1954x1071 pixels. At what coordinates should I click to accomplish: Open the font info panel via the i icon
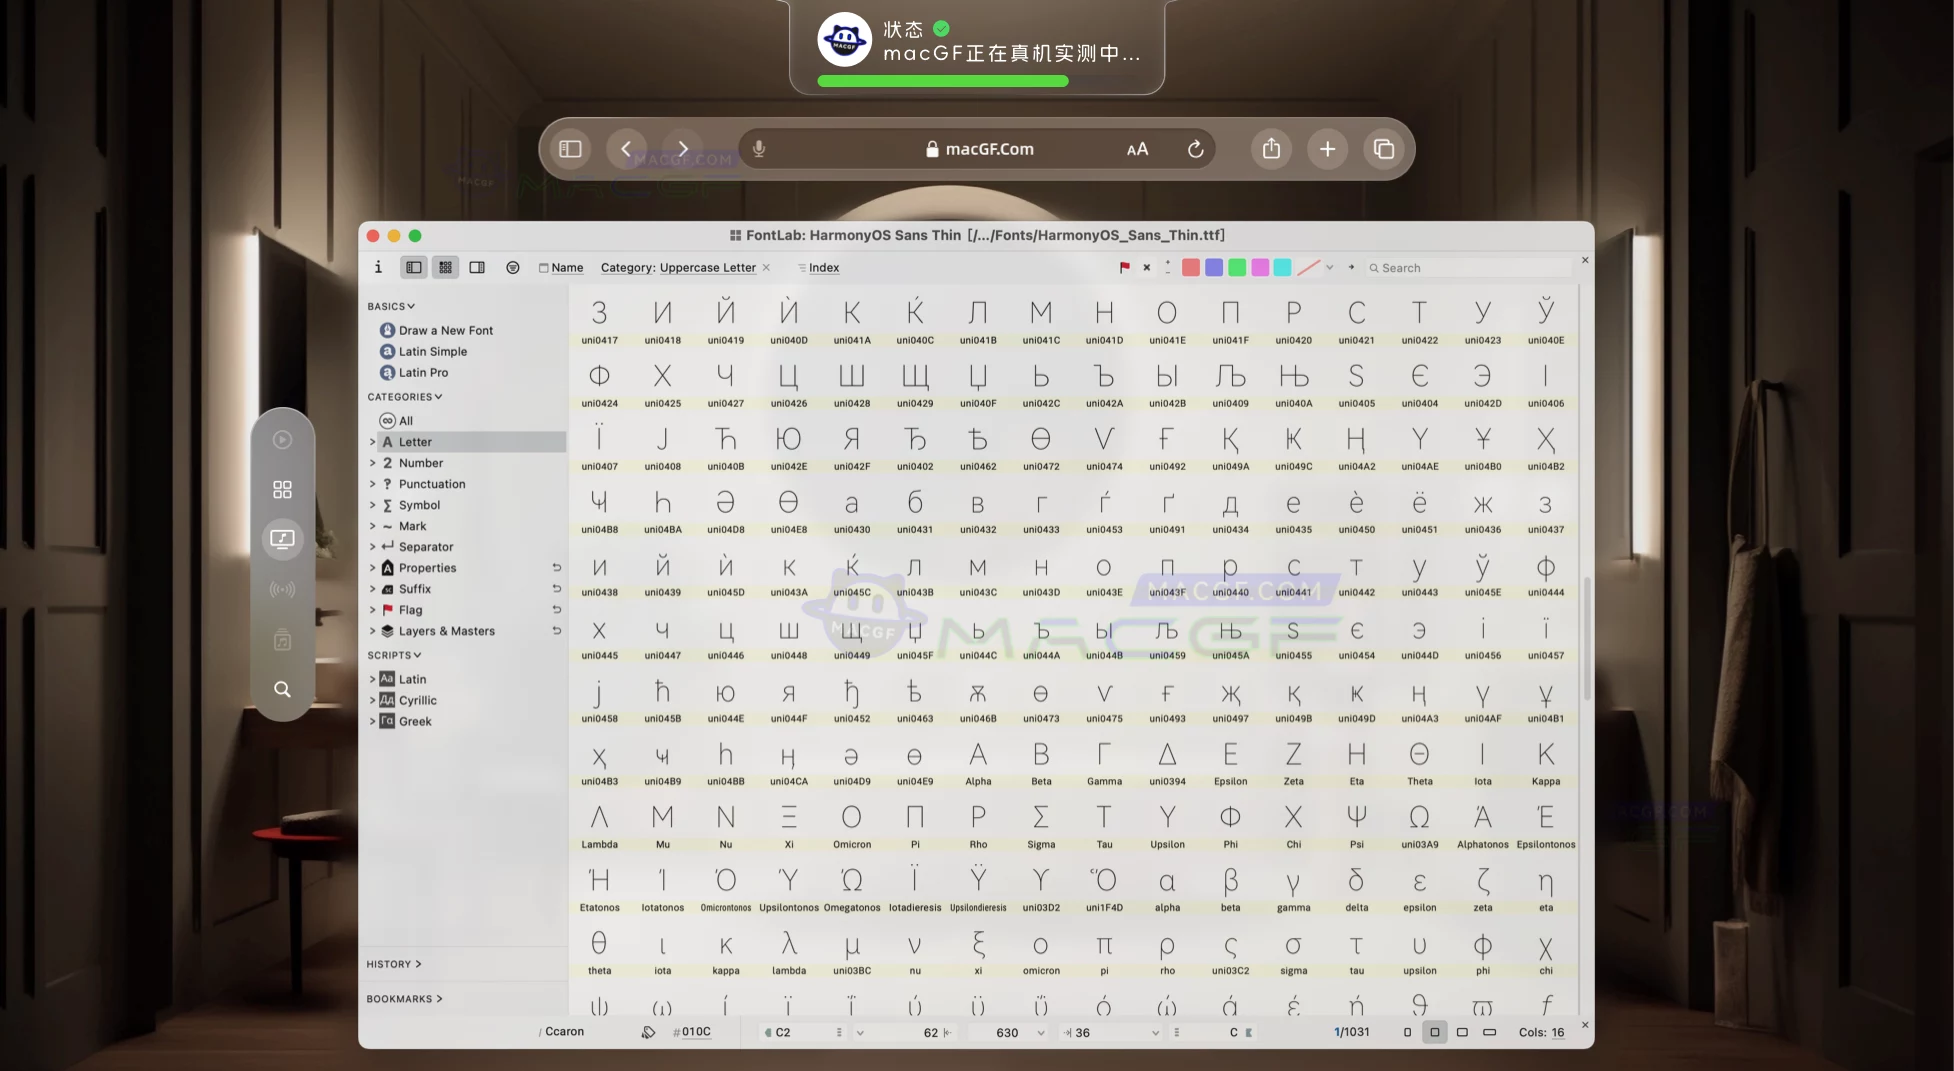coord(378,267)
